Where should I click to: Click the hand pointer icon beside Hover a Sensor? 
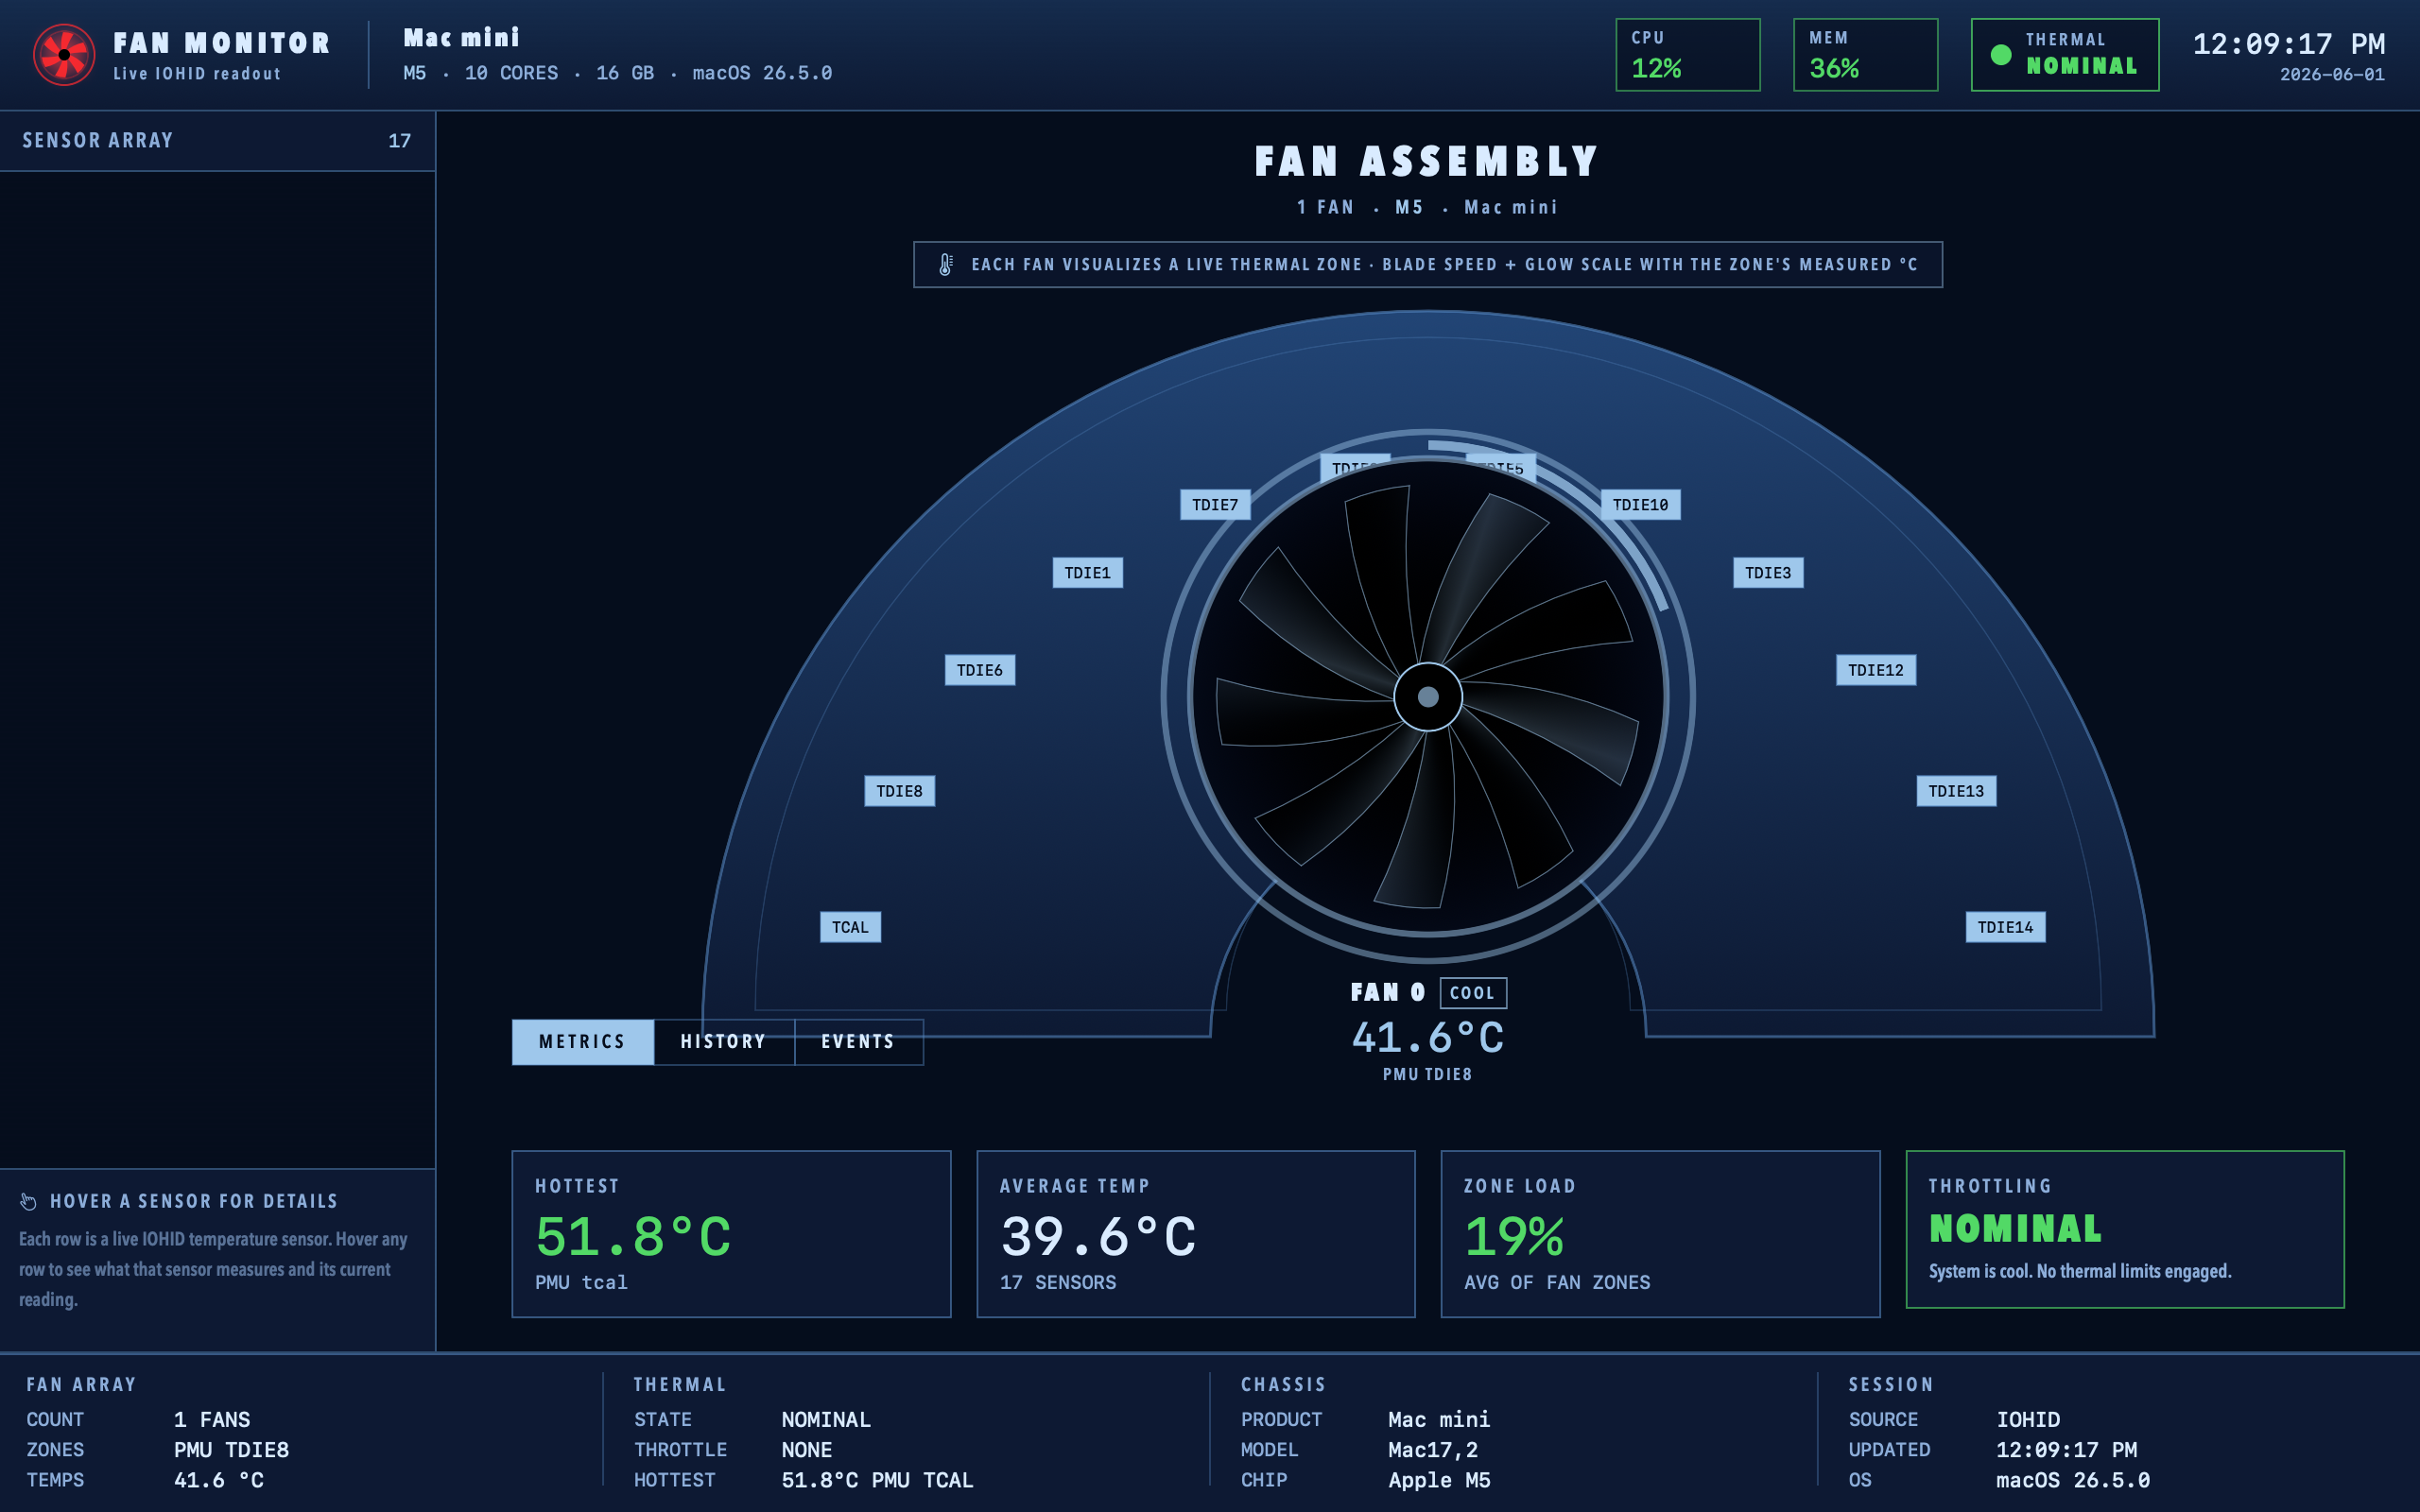[x=29, y=1201]
